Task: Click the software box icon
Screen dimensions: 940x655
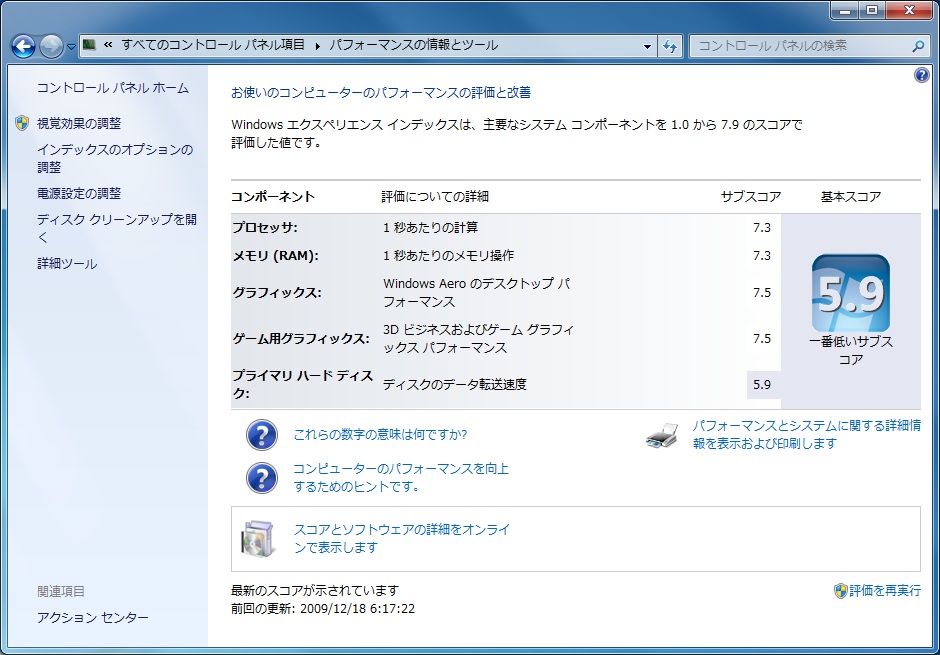Action: 258,539
